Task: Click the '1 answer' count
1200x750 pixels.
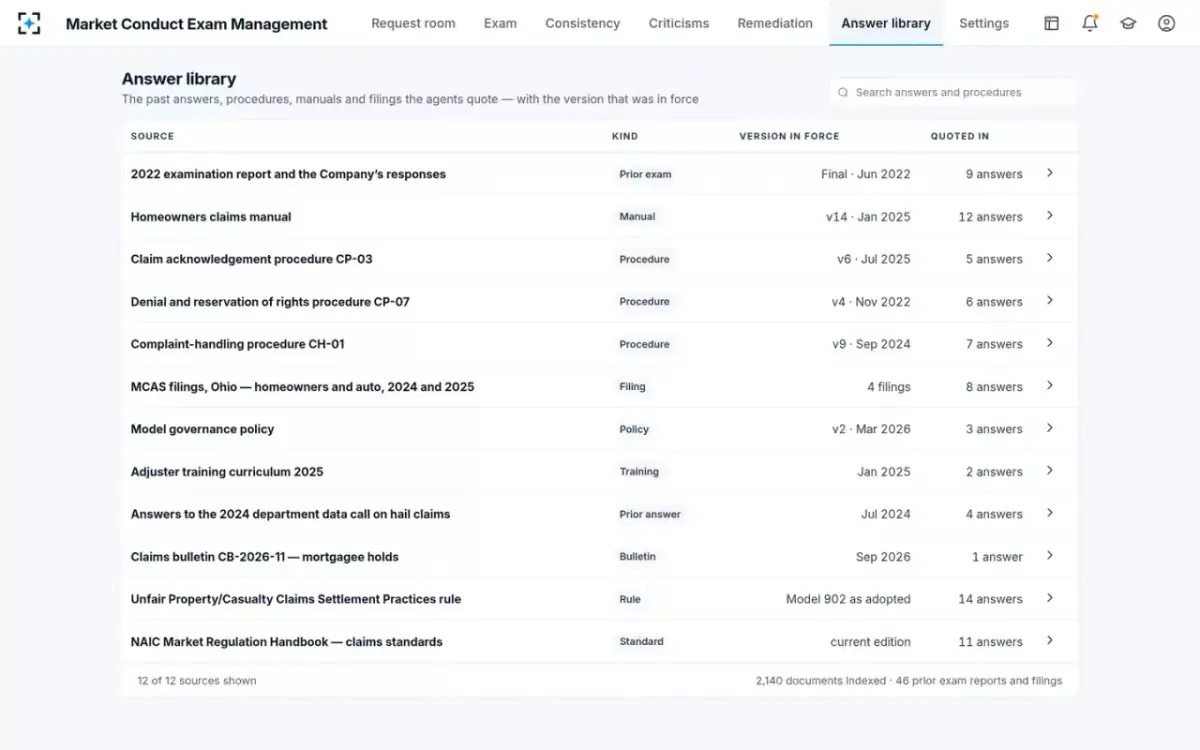Action: click(x=997, y=557)
